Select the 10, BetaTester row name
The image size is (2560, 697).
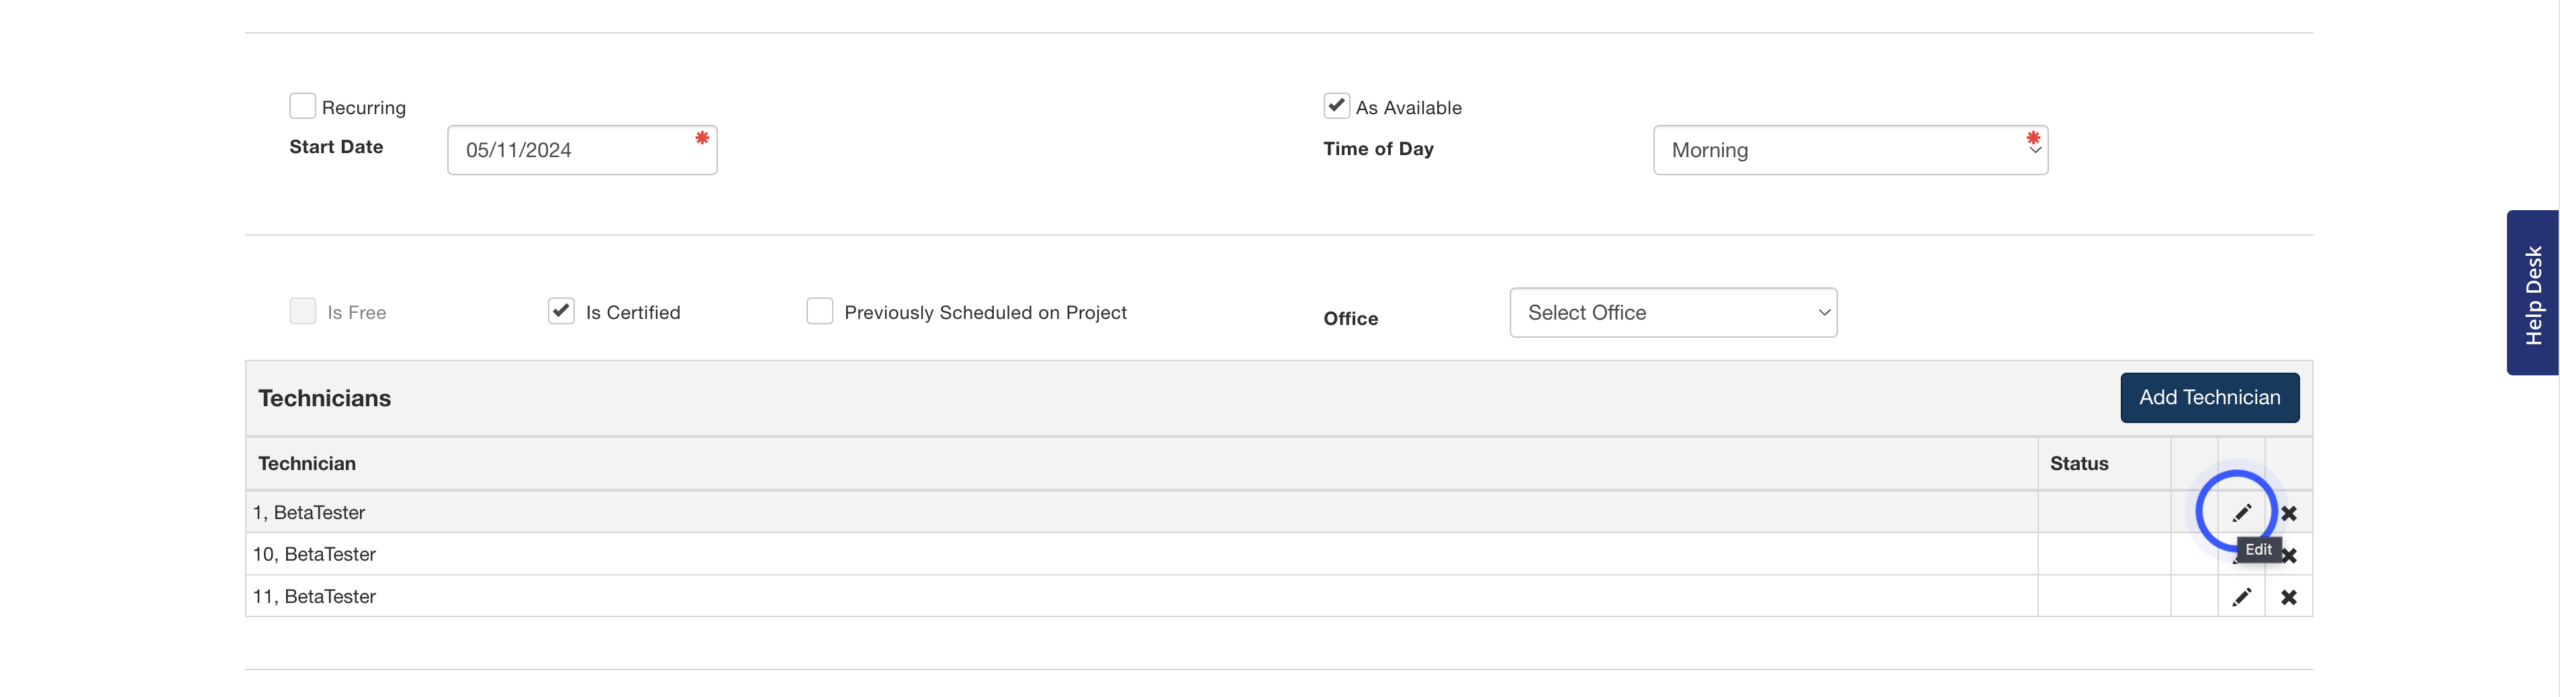click(x=314, y=554)
